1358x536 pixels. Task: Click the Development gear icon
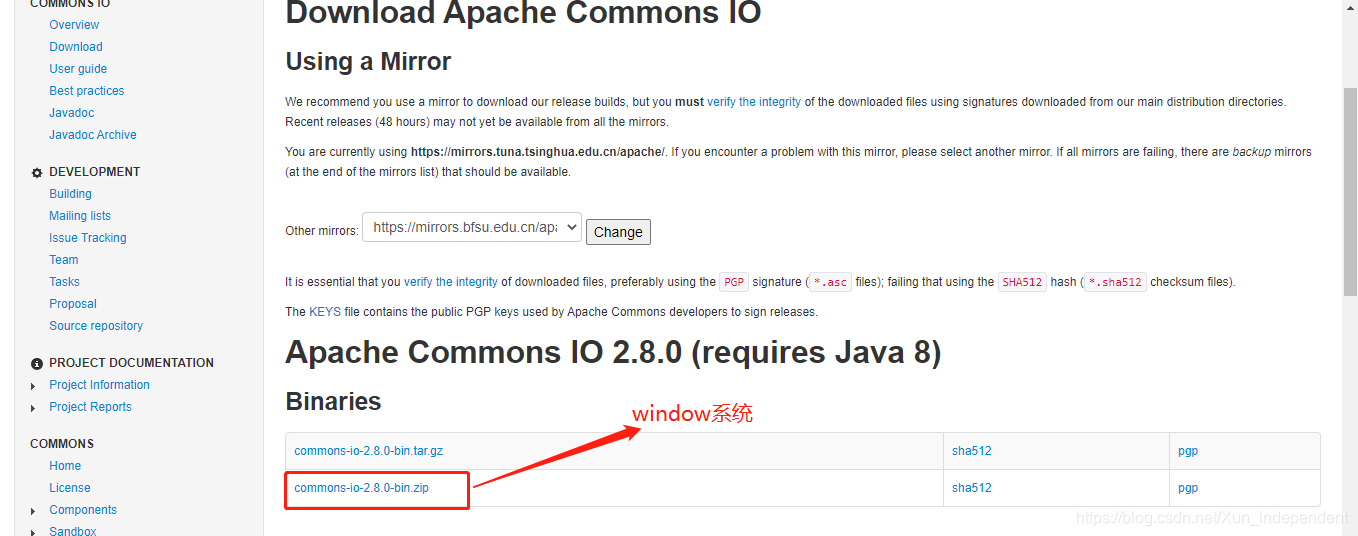coord(37,173)
